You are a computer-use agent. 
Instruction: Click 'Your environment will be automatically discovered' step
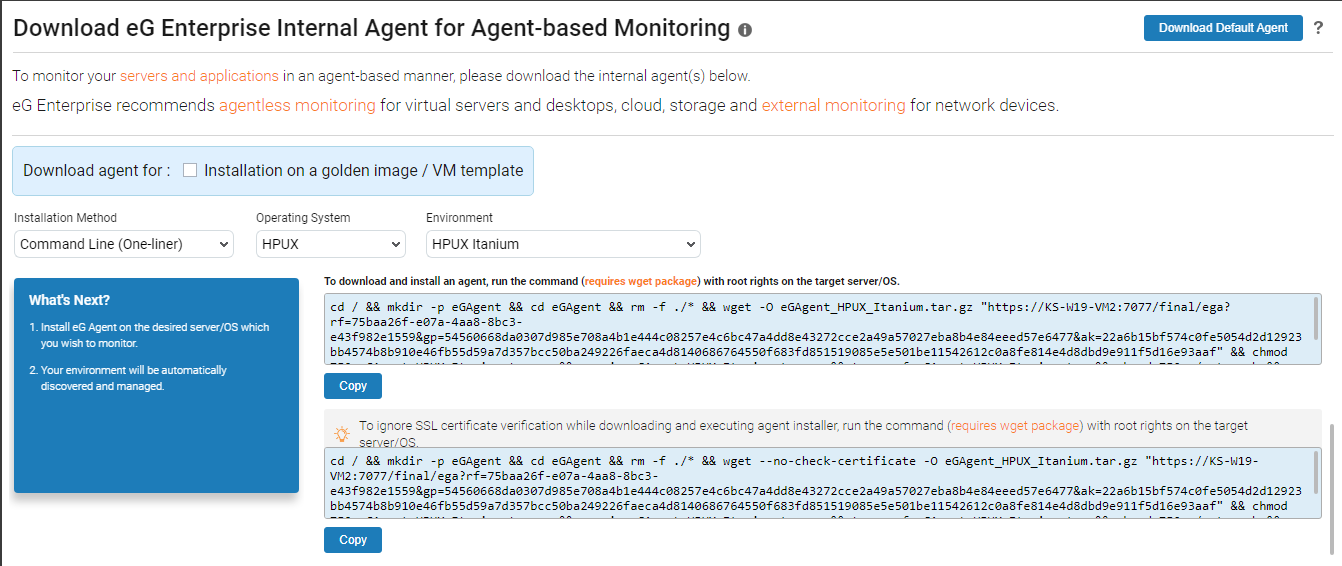coord(134,378)
